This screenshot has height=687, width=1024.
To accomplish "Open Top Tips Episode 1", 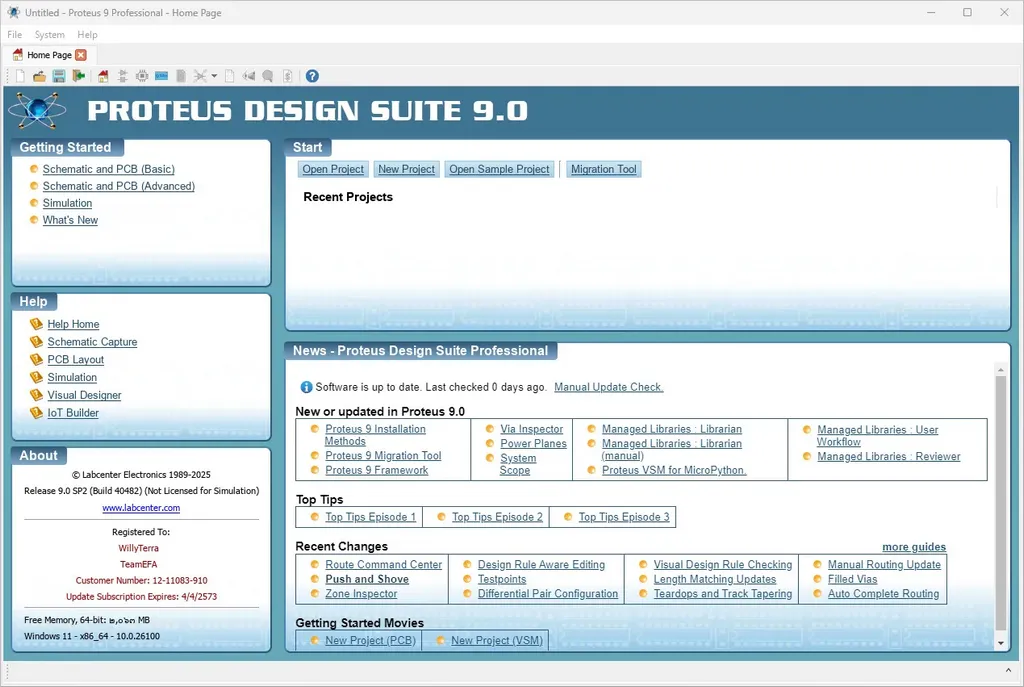I will 370,517.
